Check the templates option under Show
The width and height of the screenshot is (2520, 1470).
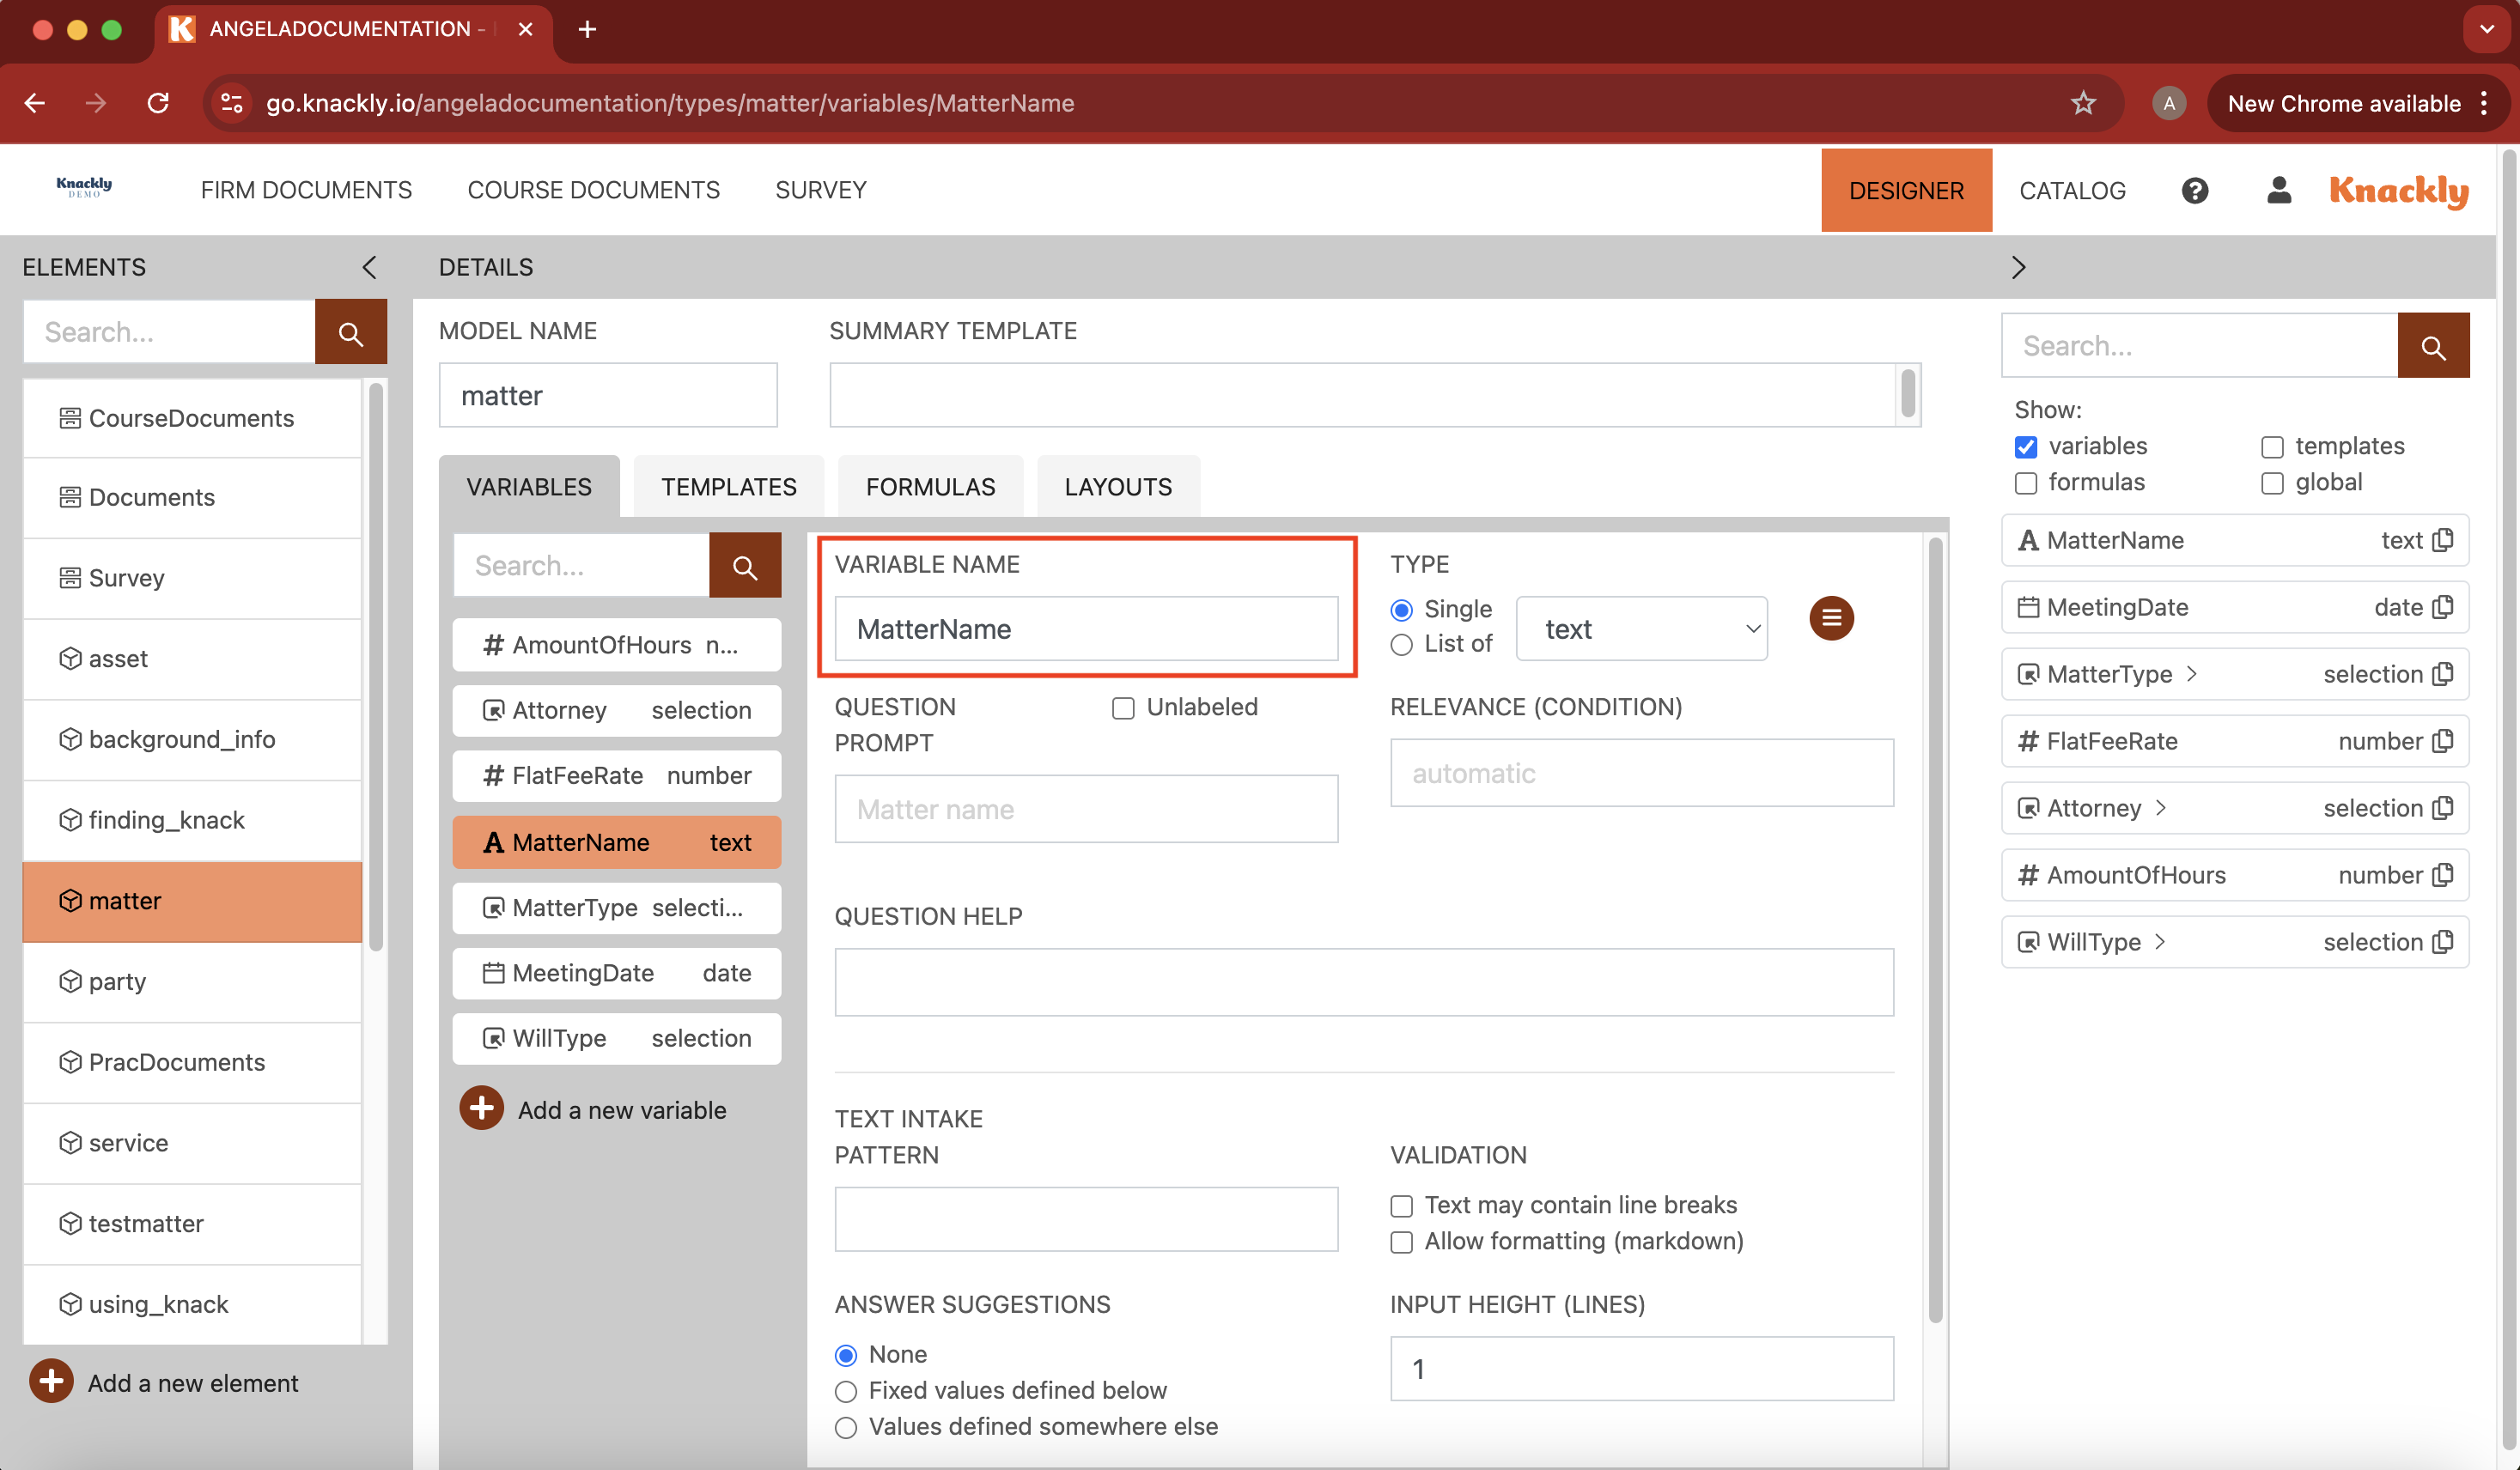click(2272, 447)
